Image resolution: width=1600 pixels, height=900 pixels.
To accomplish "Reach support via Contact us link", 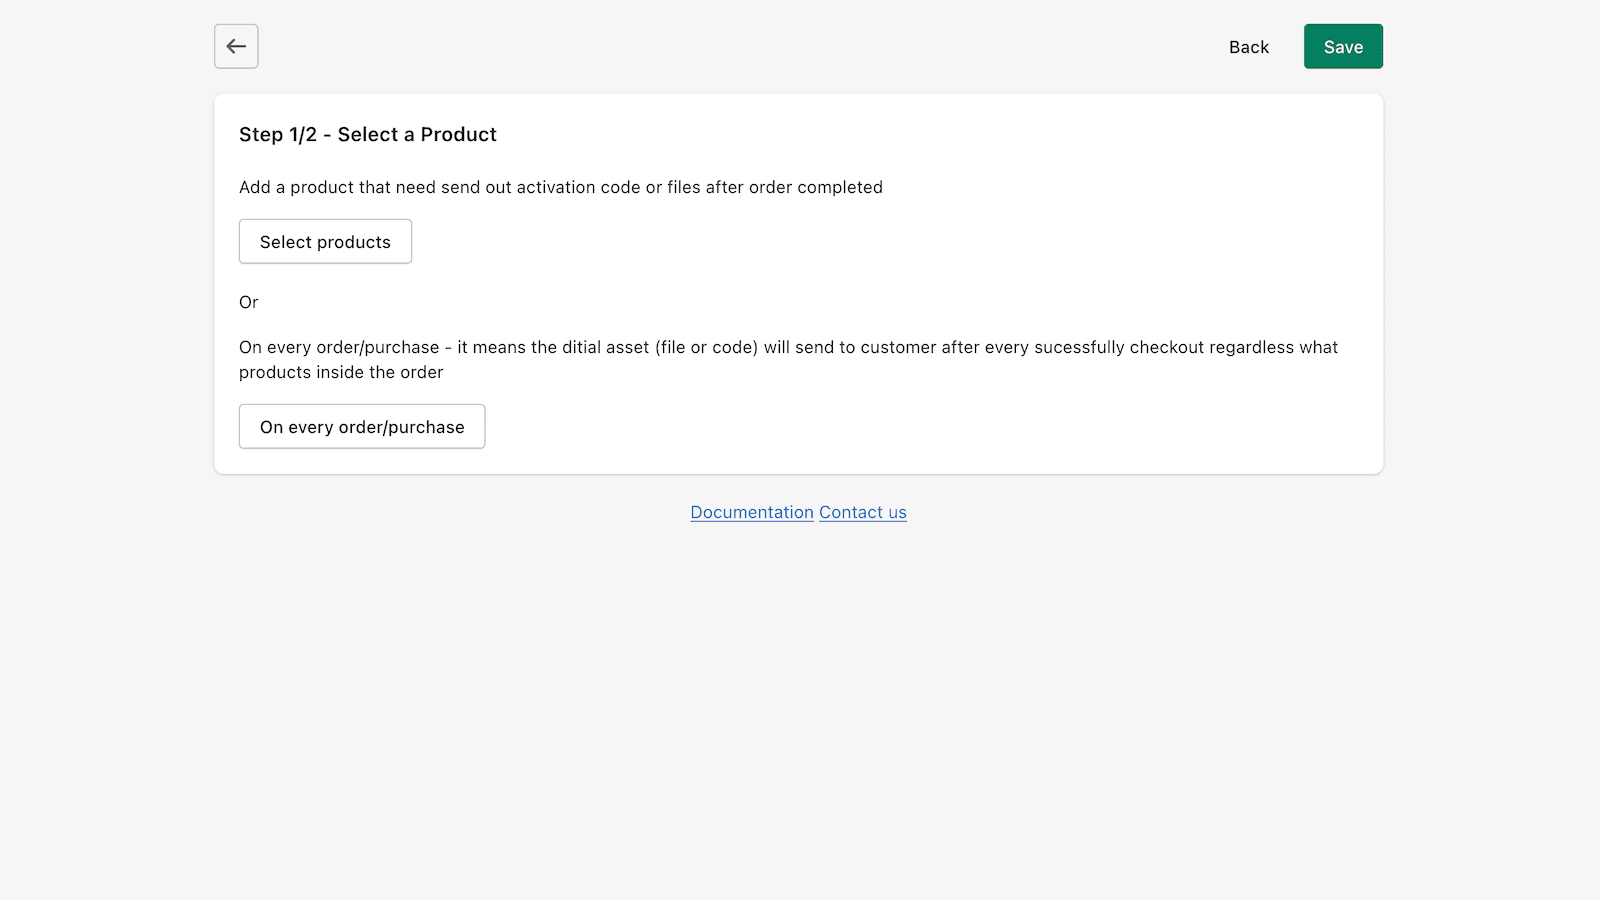I will tap(862, 512).
